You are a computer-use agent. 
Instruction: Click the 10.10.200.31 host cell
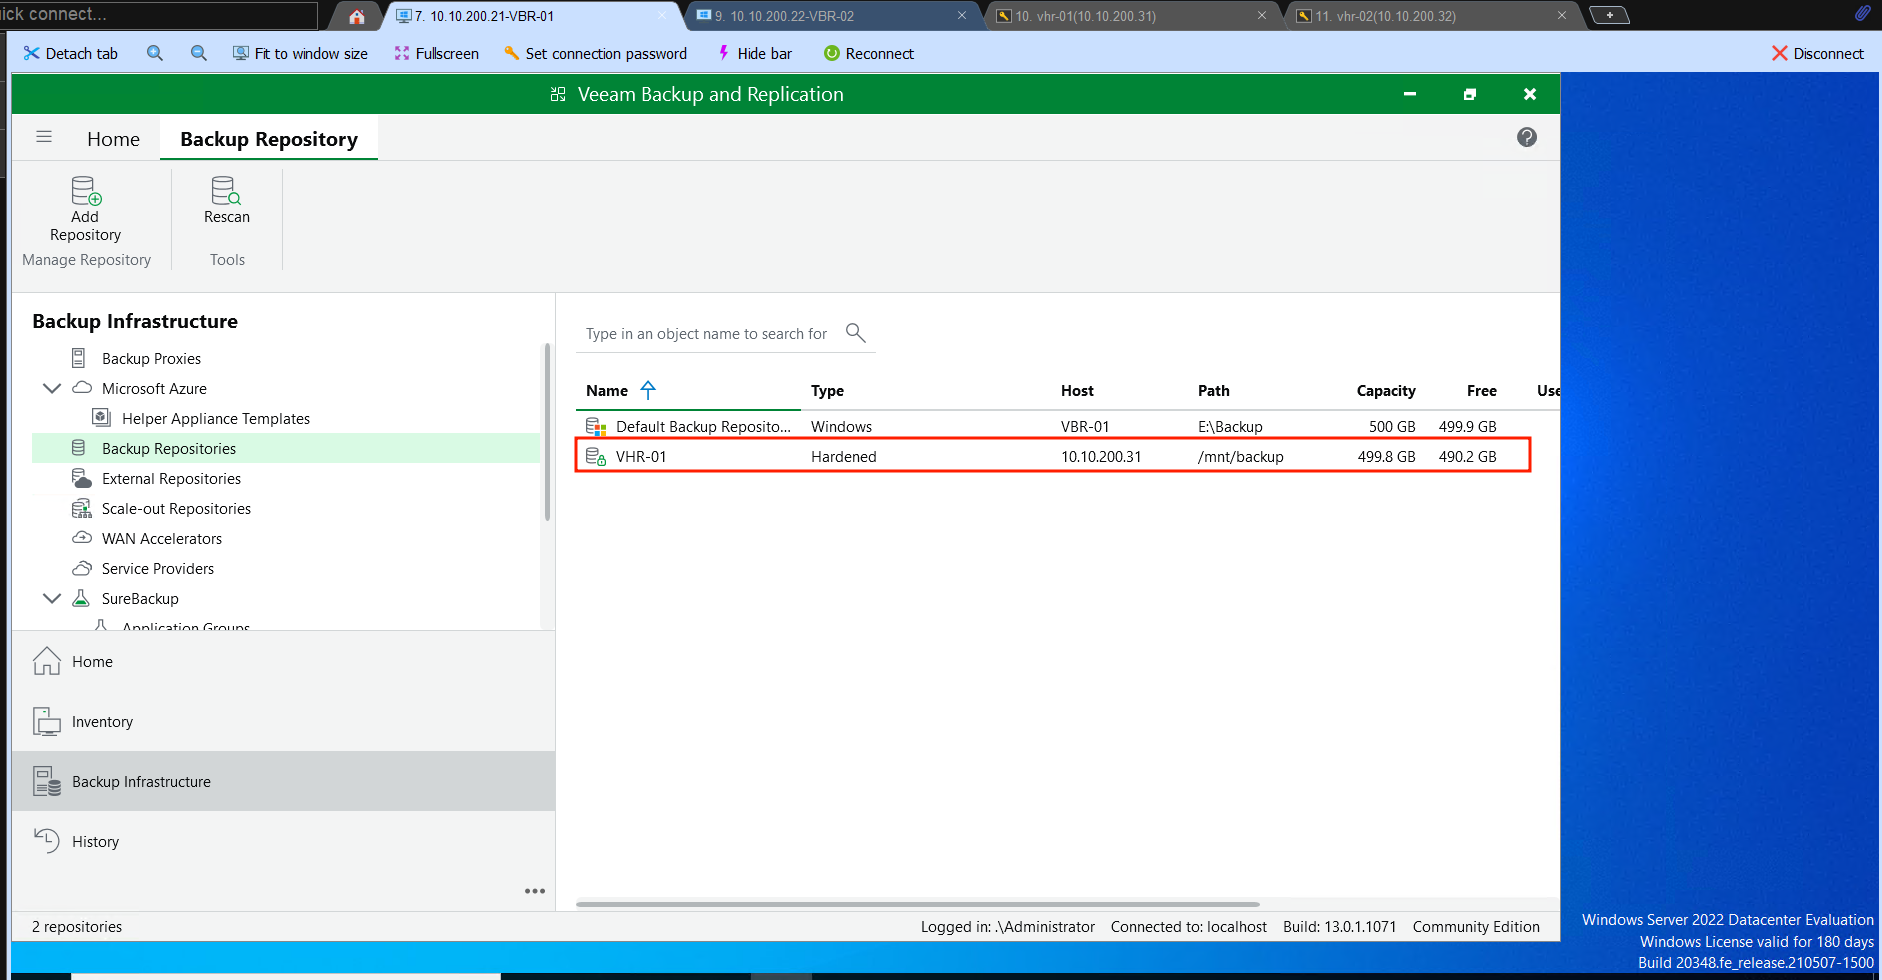[1101, 456]
